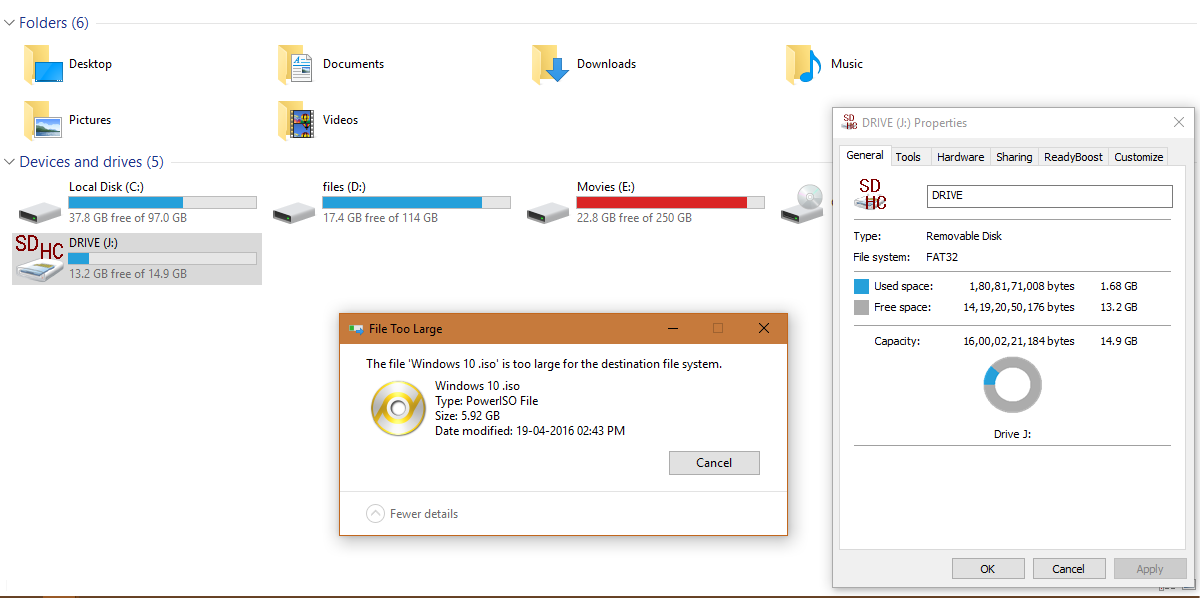The image size is (1200, 598).
Task: Click the red Movies (E:) usage bar
Action: pos(670,202)
